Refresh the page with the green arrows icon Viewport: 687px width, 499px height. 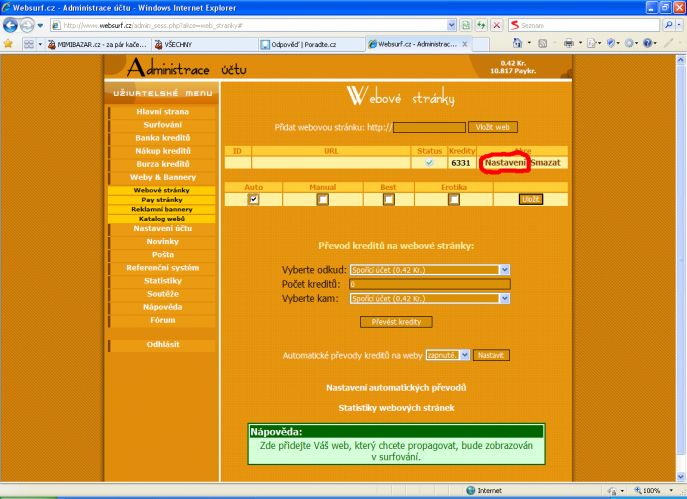point(481,25)
